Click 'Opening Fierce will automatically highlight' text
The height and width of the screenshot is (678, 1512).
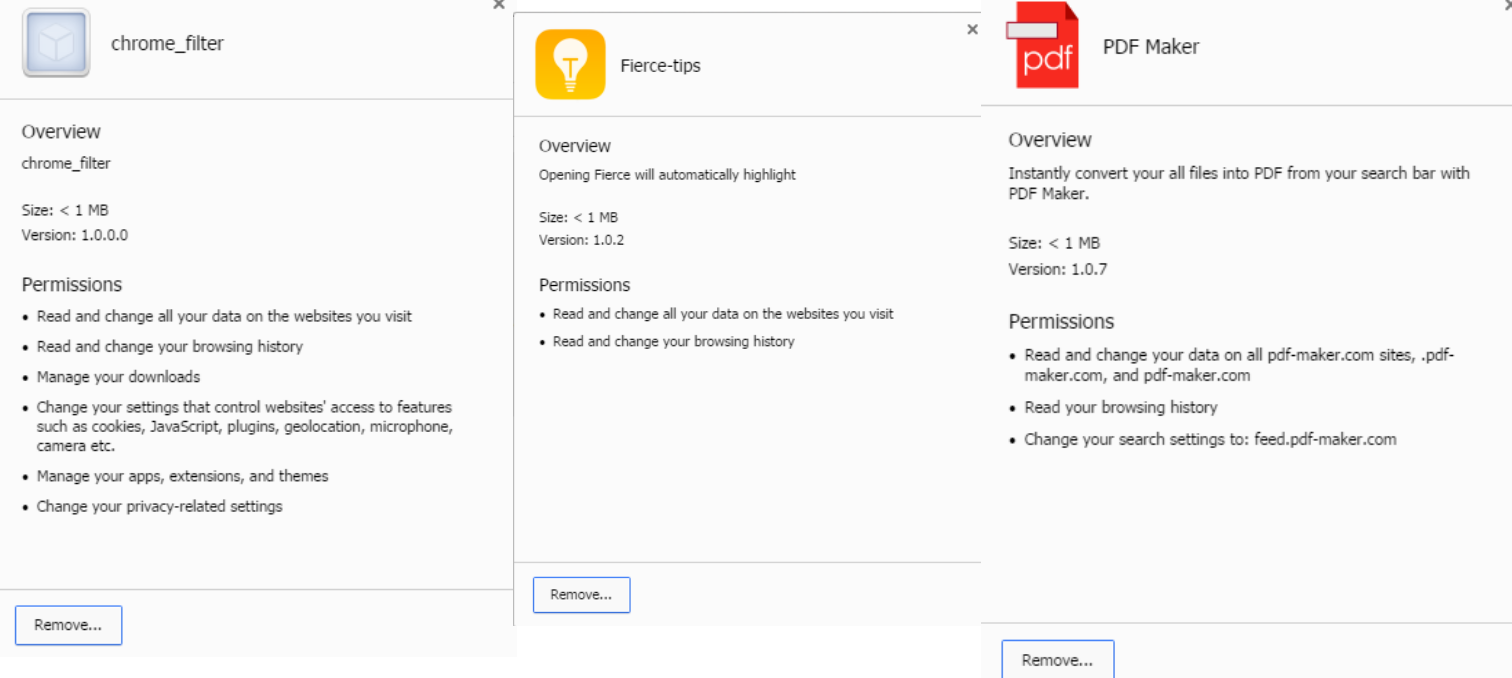point(667,174)
